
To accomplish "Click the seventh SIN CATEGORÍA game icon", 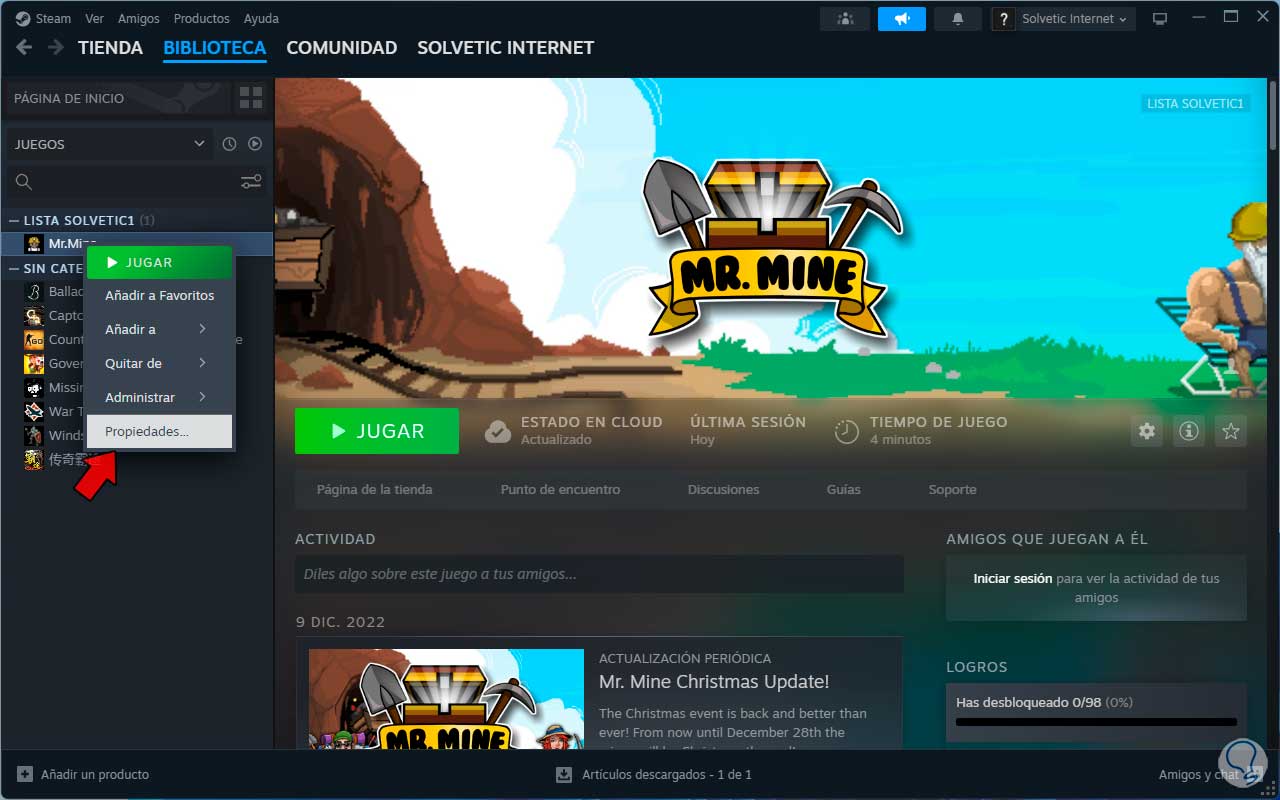I will click(x=34, y=436).
